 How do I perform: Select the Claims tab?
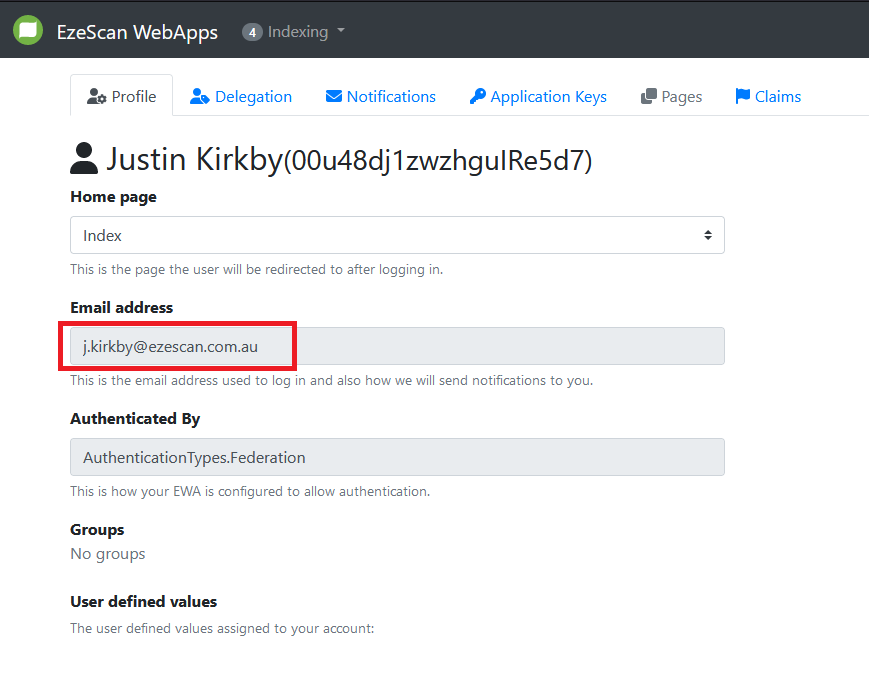tap(777, 97)
